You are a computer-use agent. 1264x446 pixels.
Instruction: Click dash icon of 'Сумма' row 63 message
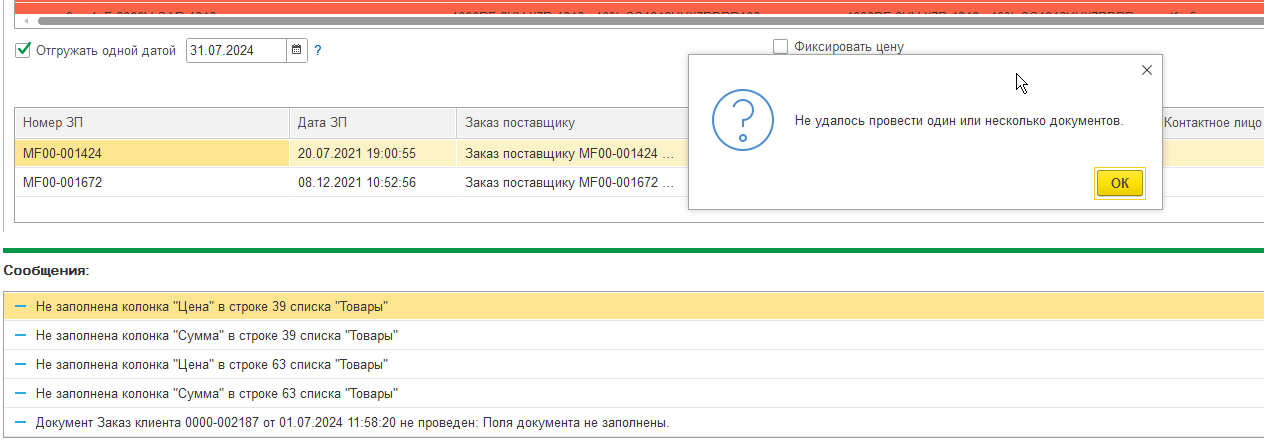(20, 393)
